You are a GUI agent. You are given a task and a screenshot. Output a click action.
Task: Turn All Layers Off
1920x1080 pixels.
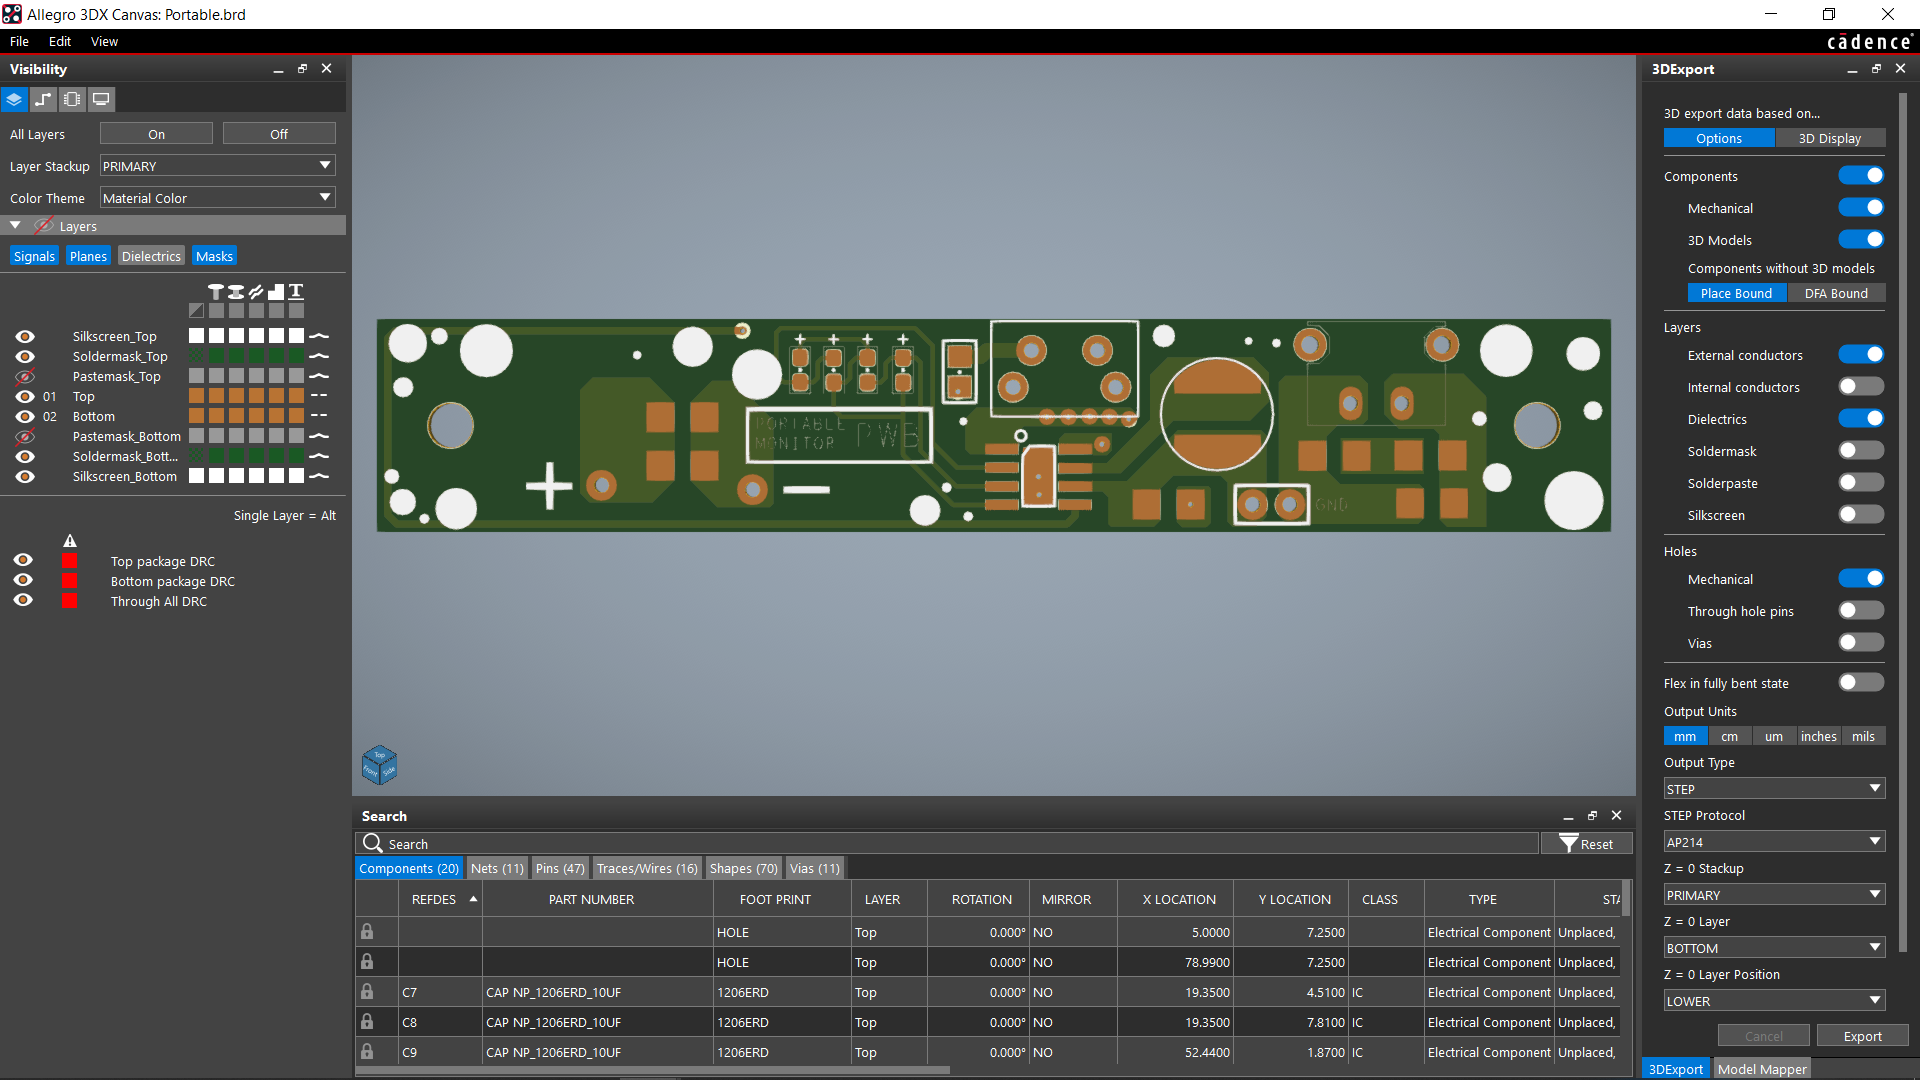pos(278,133)
